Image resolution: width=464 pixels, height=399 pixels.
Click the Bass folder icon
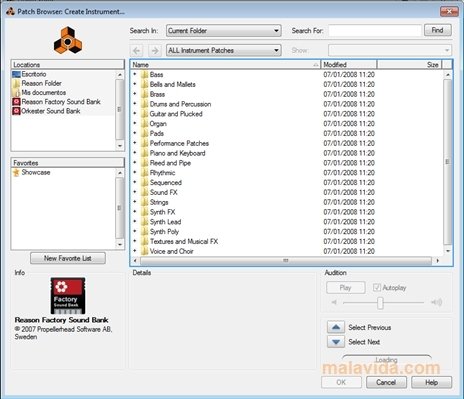pos(144,75)
